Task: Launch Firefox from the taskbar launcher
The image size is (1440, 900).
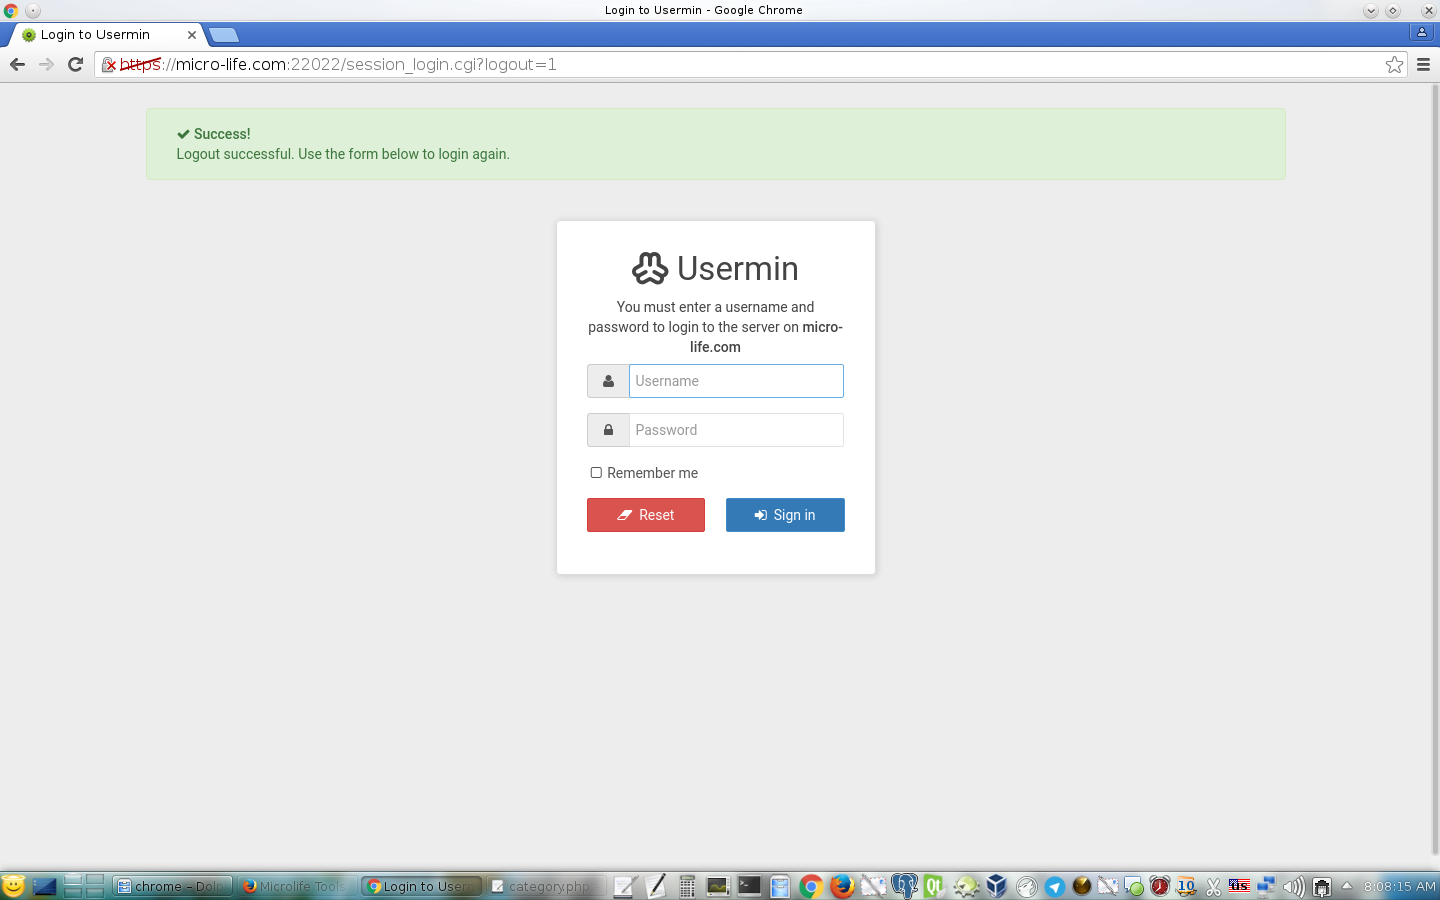Action: tap(842, 886)
